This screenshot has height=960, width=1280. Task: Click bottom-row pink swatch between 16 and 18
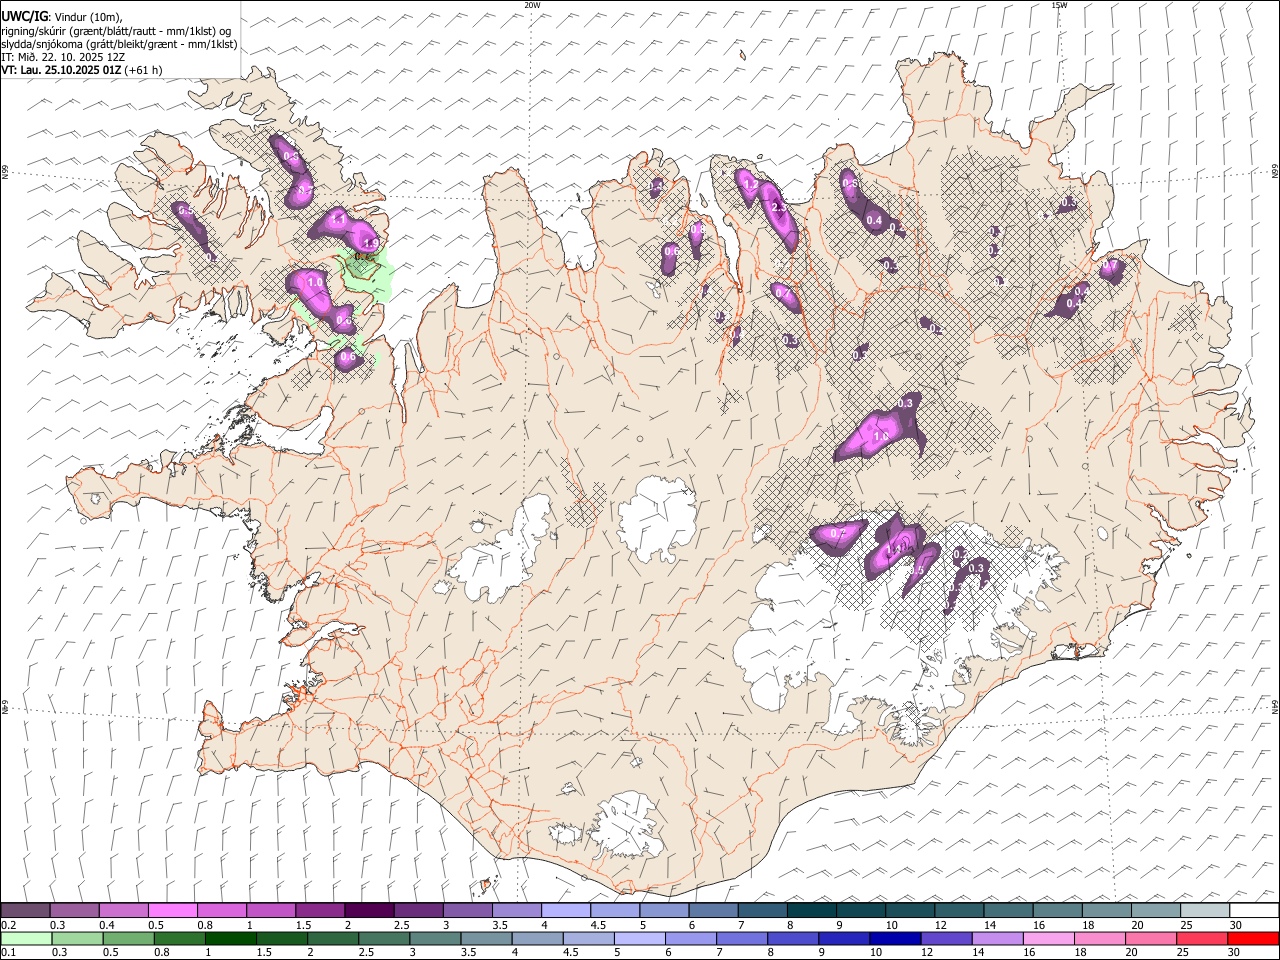(x=1047, y=938)
